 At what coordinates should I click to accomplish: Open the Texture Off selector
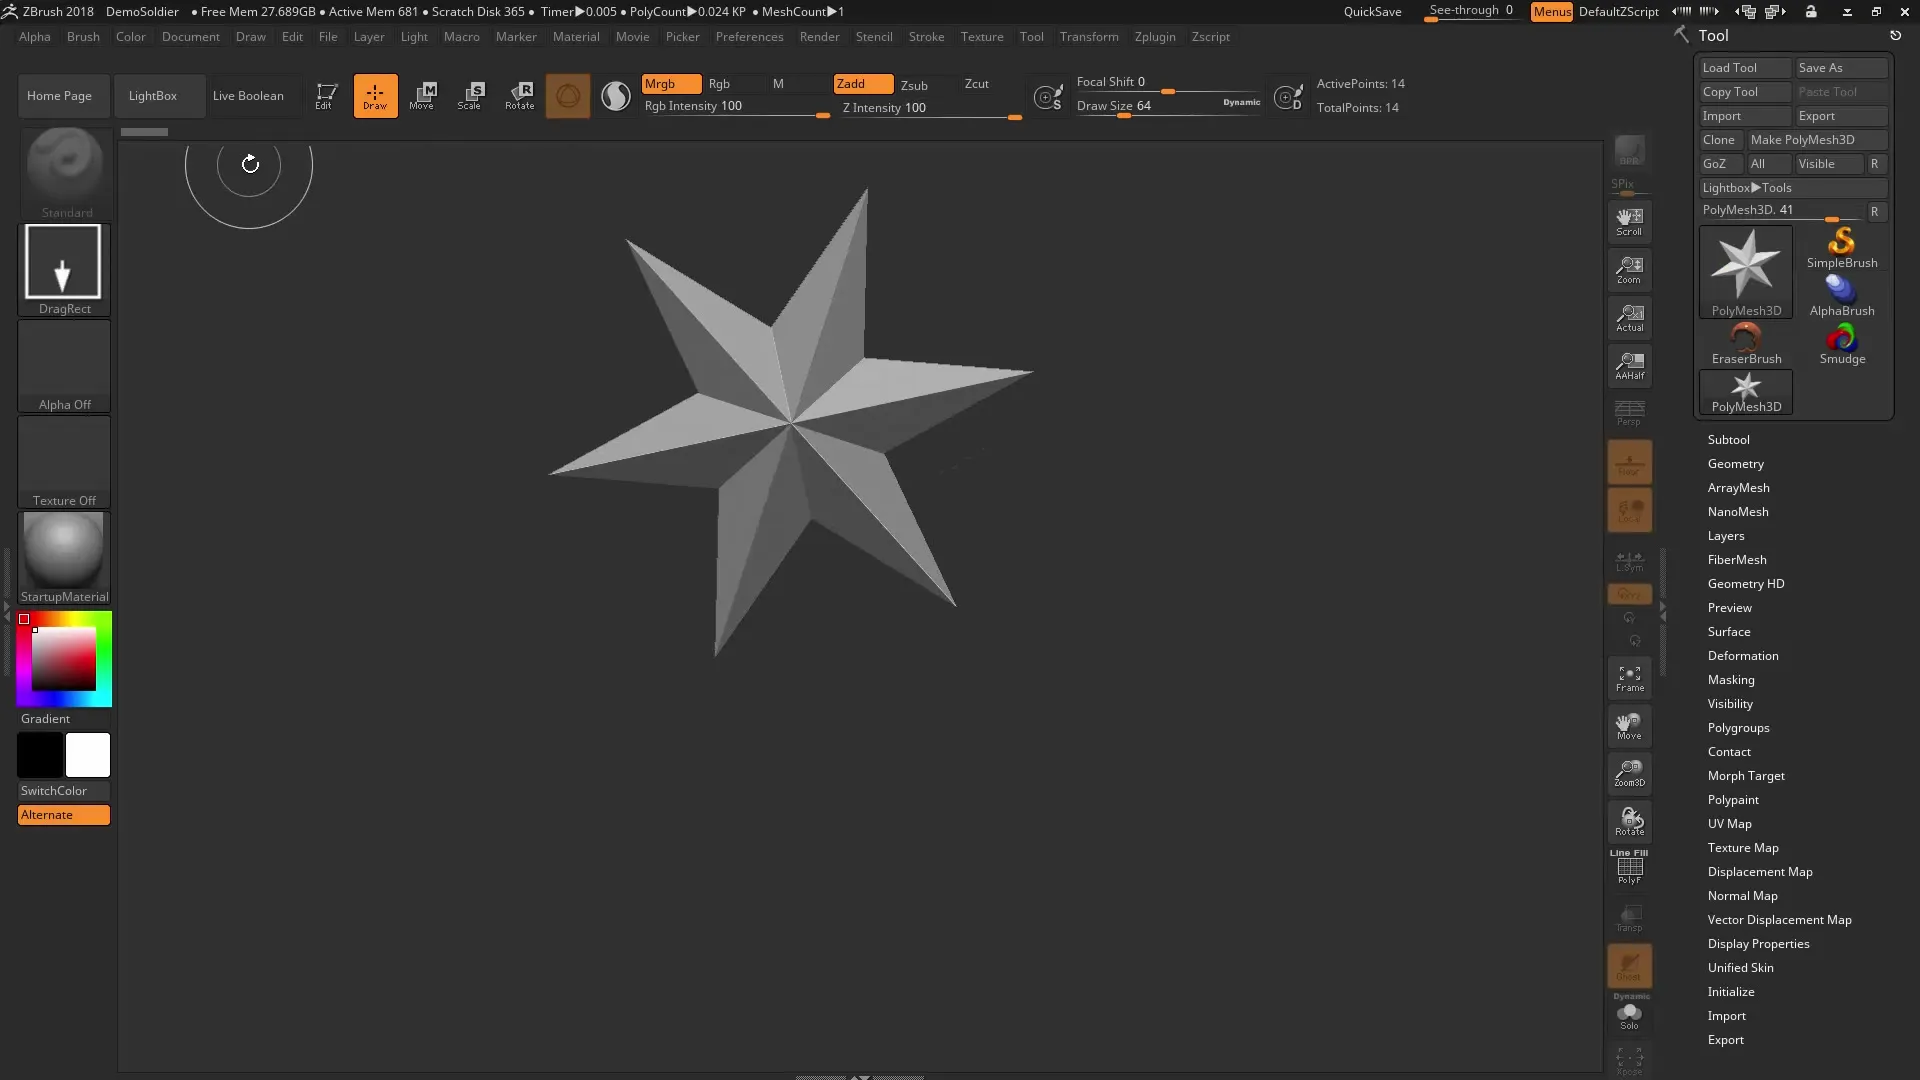click(x=65, y=461)
